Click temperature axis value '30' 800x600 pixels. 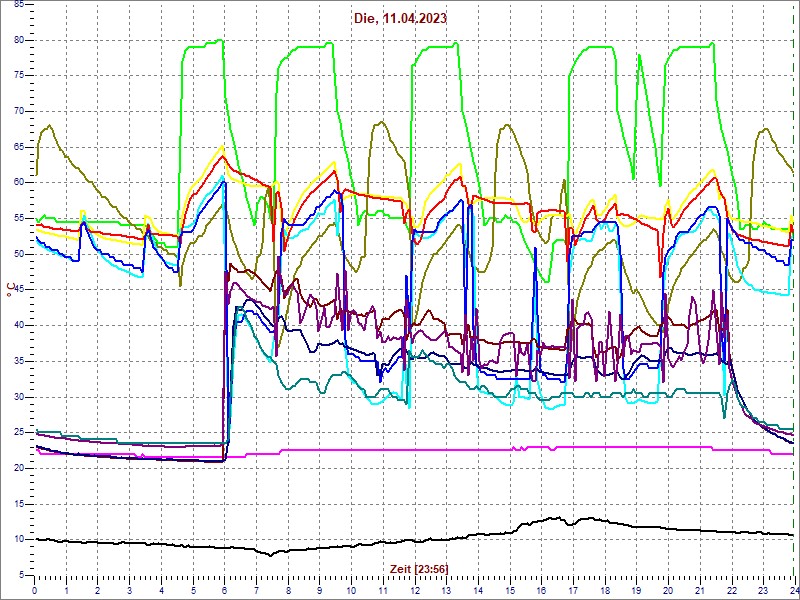coord(19,397)
